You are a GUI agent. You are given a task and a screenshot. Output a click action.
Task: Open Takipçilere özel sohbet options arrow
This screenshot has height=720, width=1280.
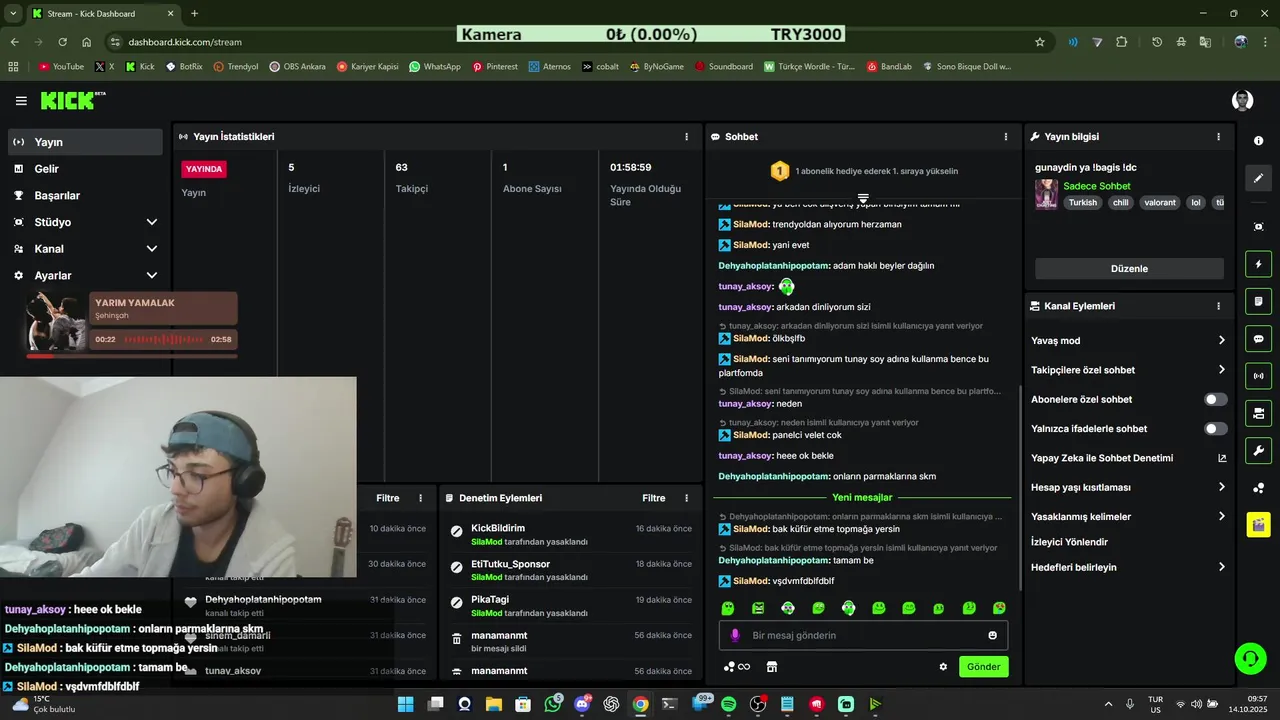pyautogui.click(x=1221, y=370)
